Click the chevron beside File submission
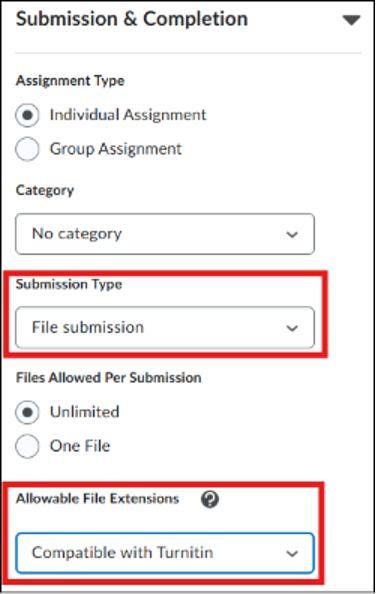The image size is (376, 594). pyautogui.click(x=292, y=328)
